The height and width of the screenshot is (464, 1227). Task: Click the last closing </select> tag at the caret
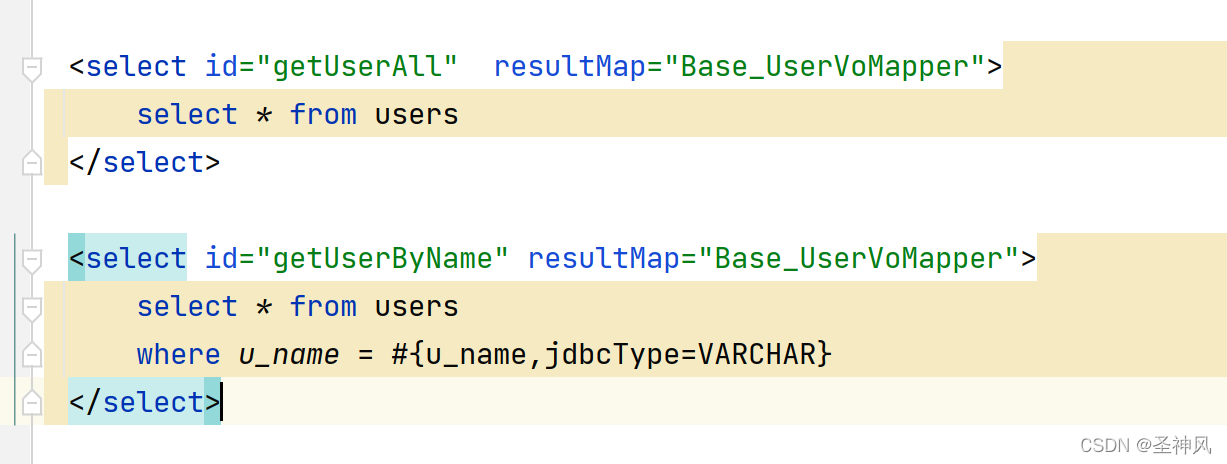(x=144, y=402)
